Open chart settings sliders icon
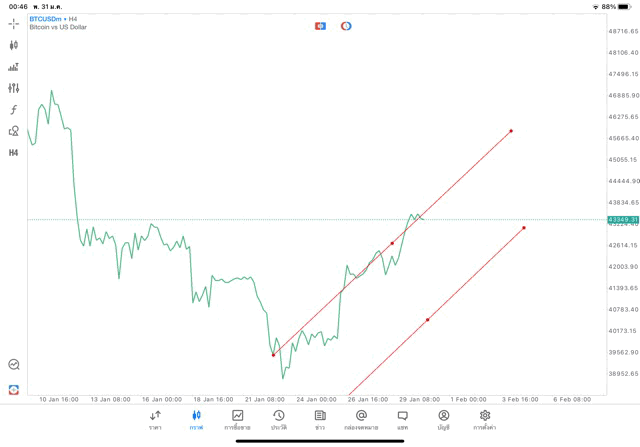This screenshot has height=447, width=640. (x=14, y=88)
